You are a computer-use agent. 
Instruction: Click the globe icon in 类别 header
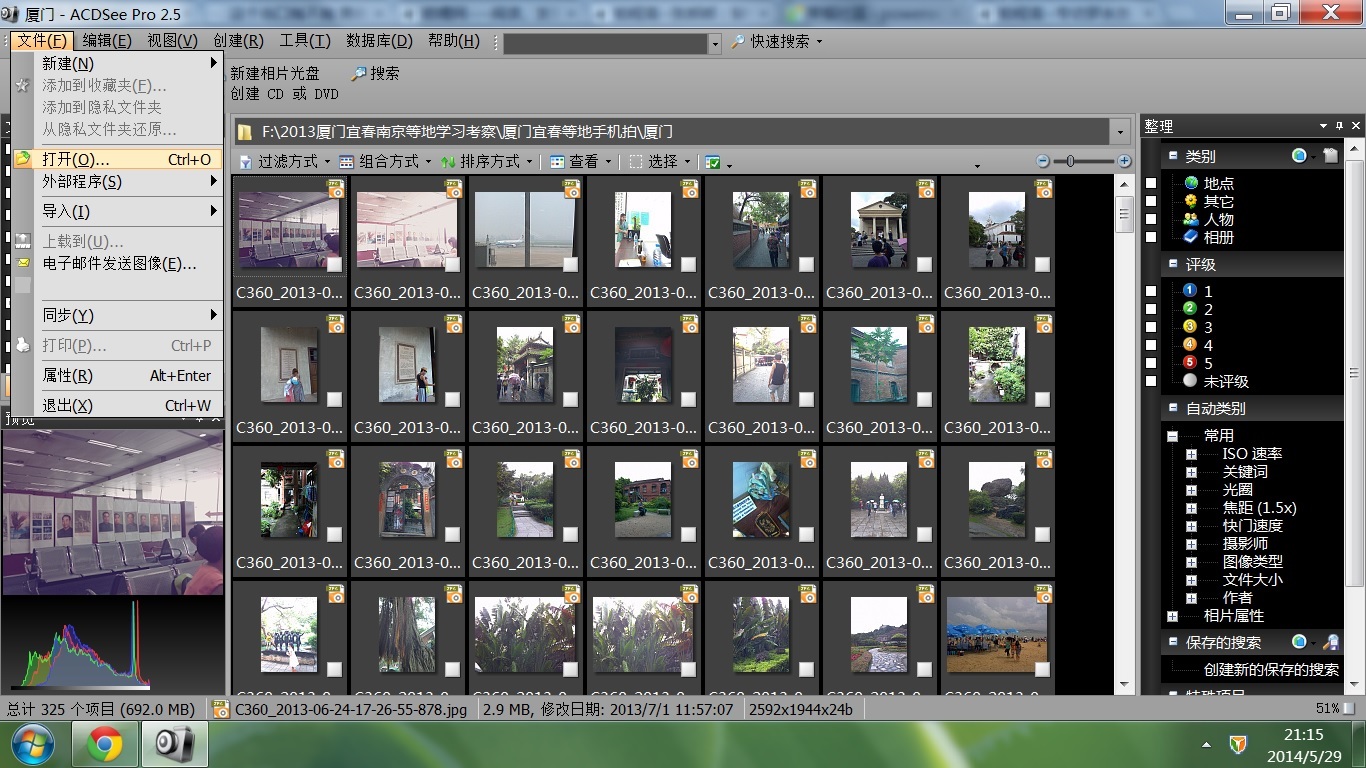[1299, 156]
